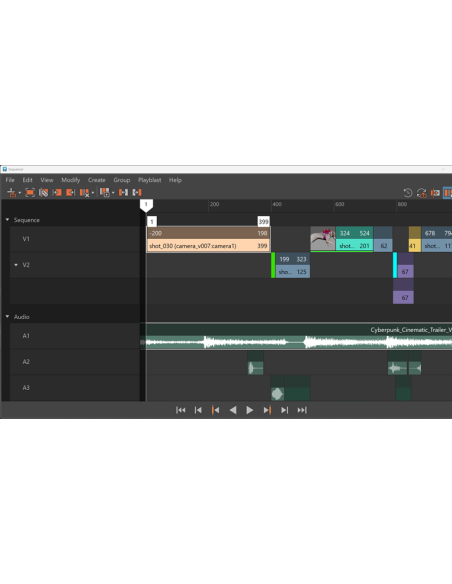Click the trim start to playhead icon
This screenshot has height=584, width=452.
point(57,193)
